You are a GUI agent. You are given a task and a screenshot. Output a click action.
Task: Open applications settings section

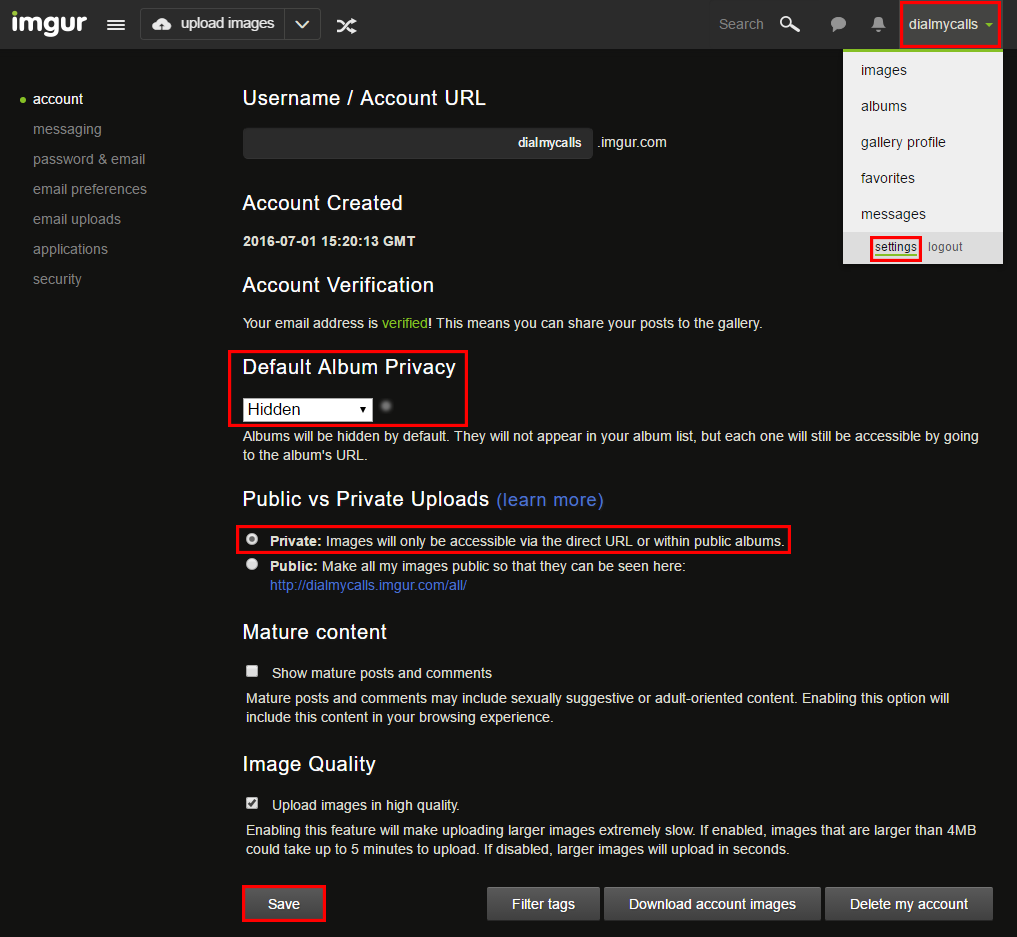70,249
